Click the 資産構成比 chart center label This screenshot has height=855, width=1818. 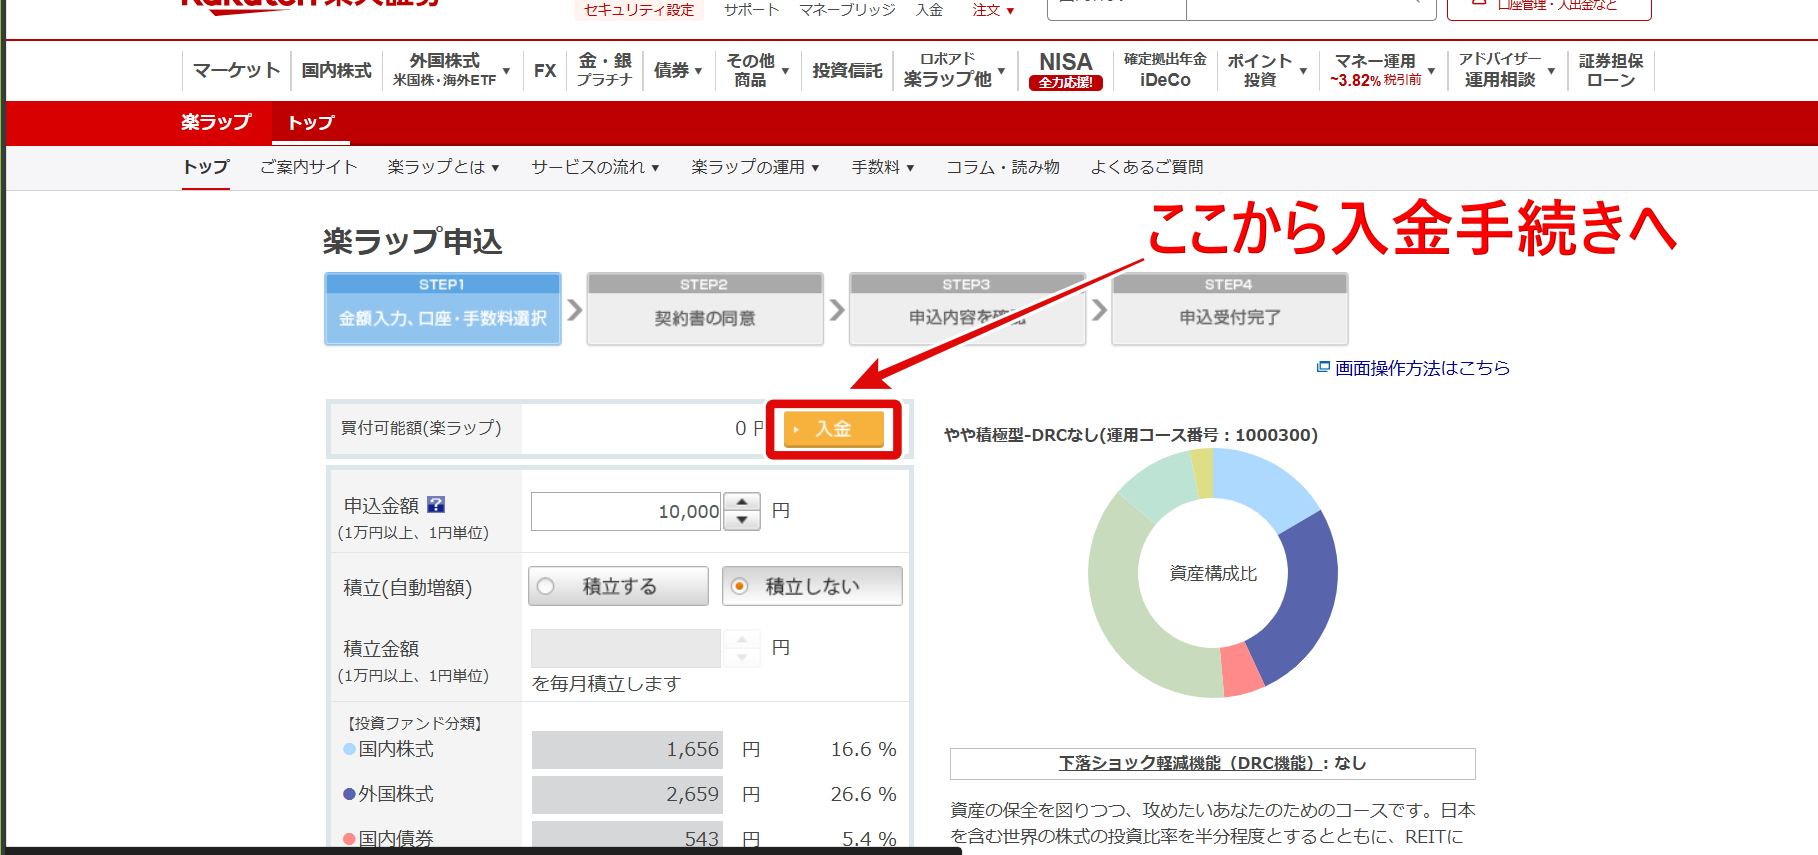point(1213,573)
